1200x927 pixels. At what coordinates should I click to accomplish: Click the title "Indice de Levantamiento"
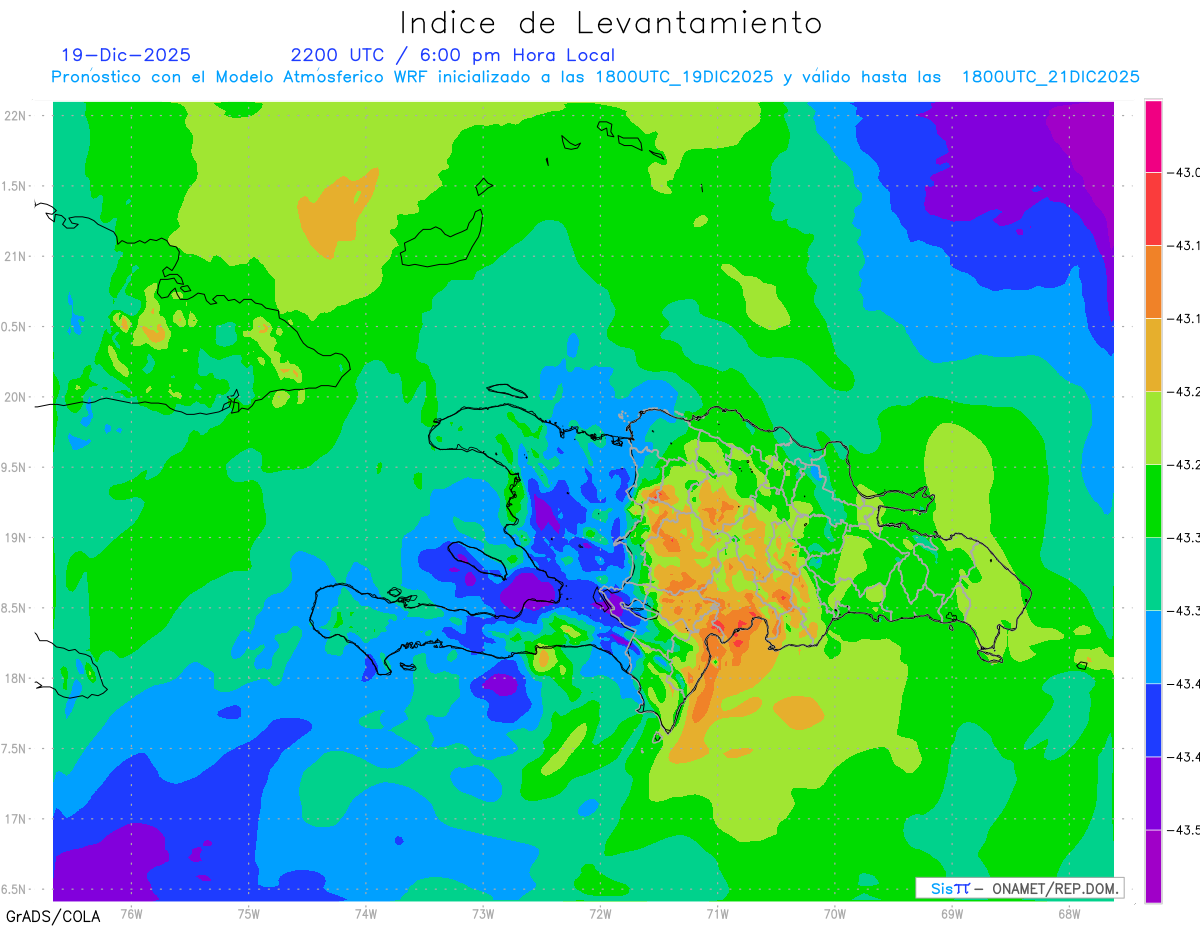[x=610, y=22]
